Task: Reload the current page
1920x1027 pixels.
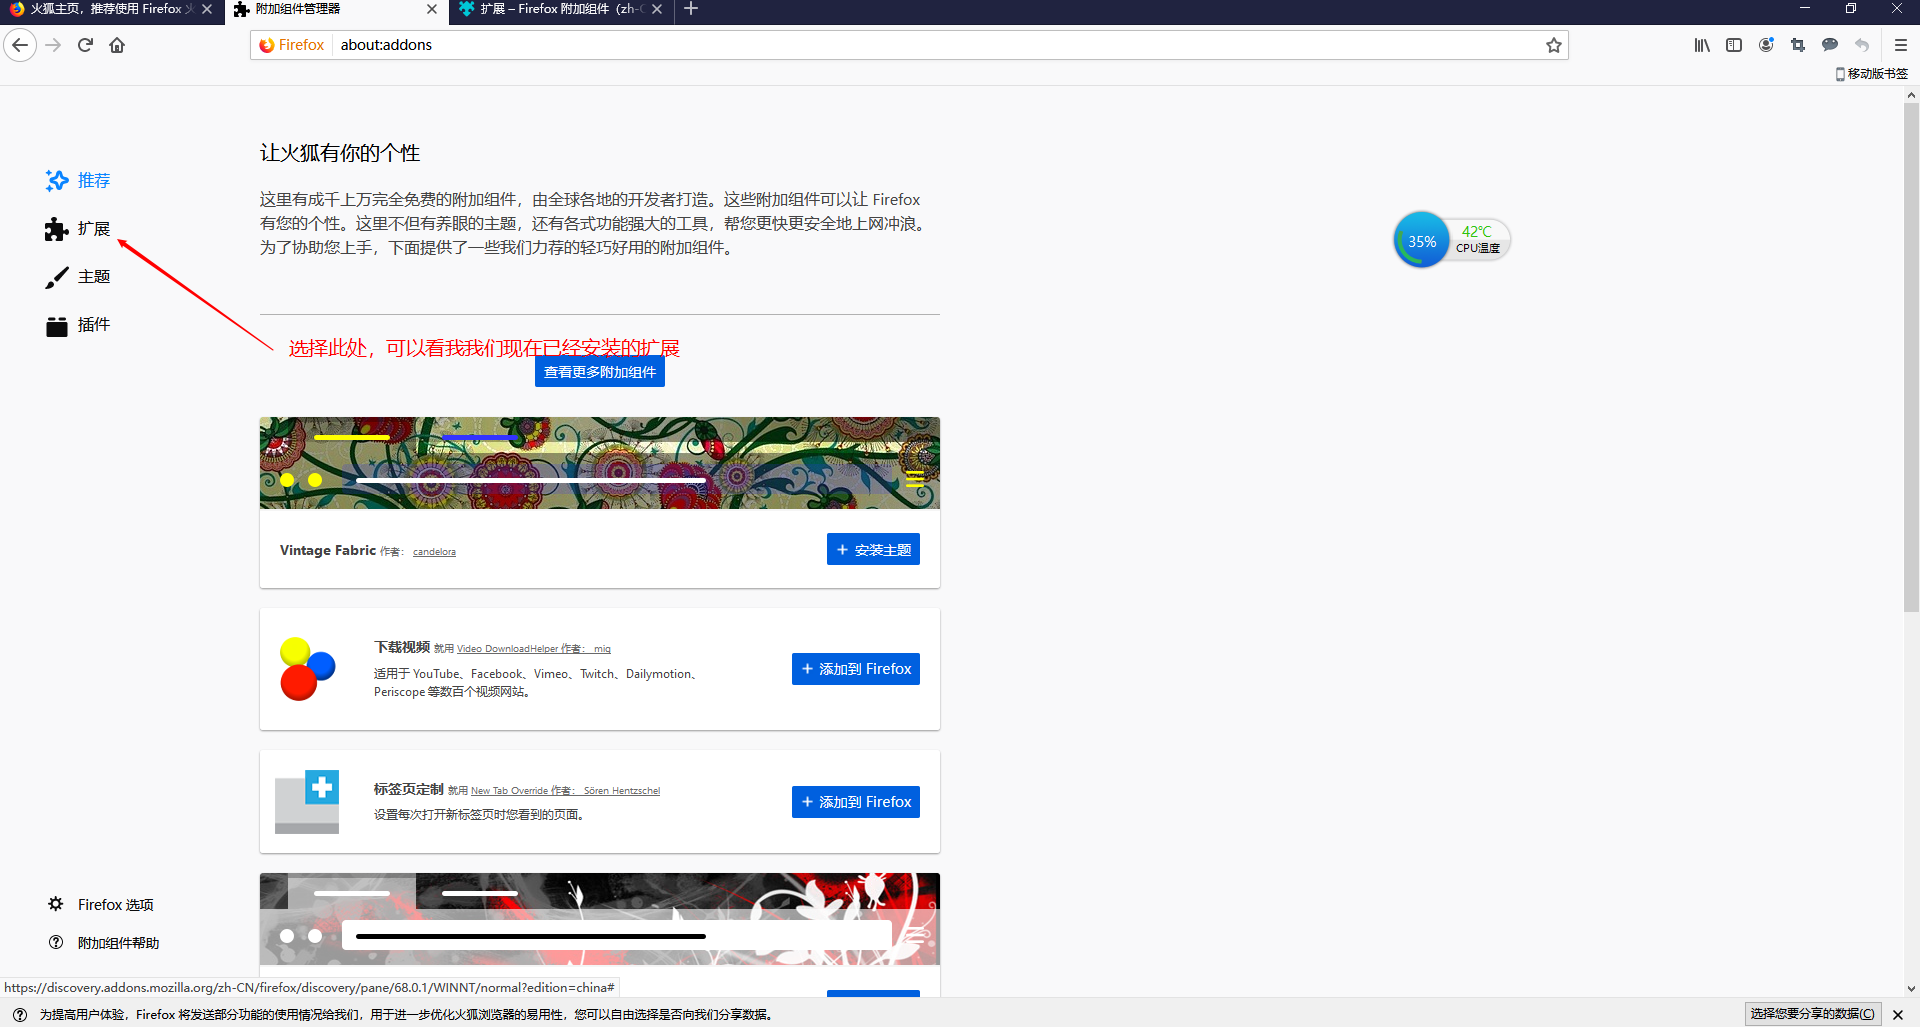Action: point(85,45)
